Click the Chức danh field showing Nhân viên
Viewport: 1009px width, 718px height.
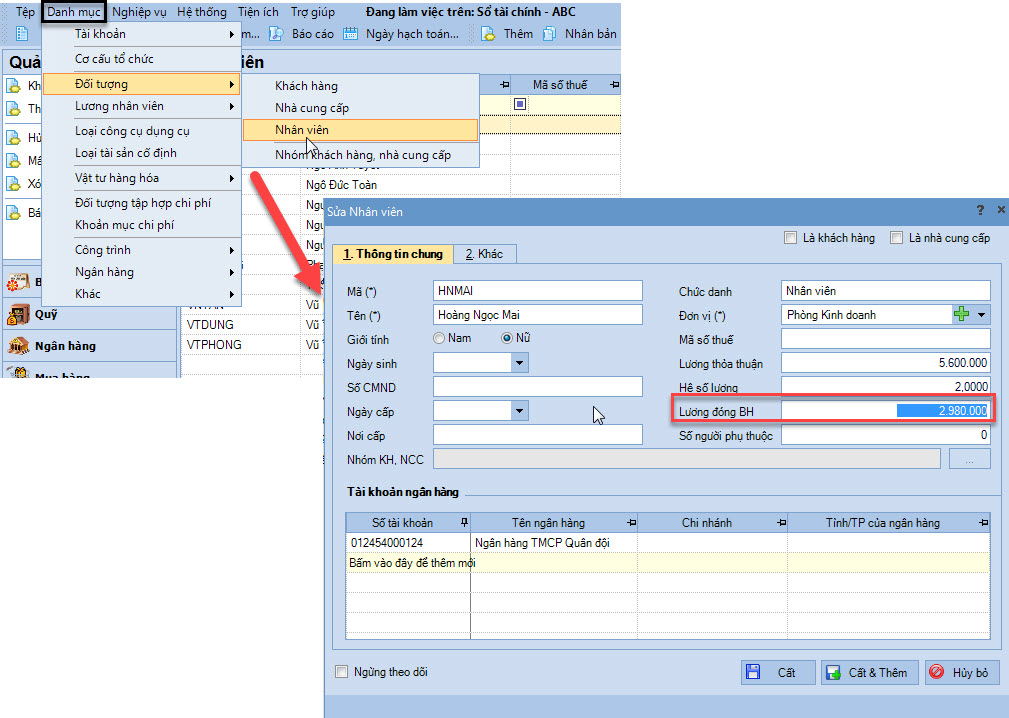pos(885,291)
